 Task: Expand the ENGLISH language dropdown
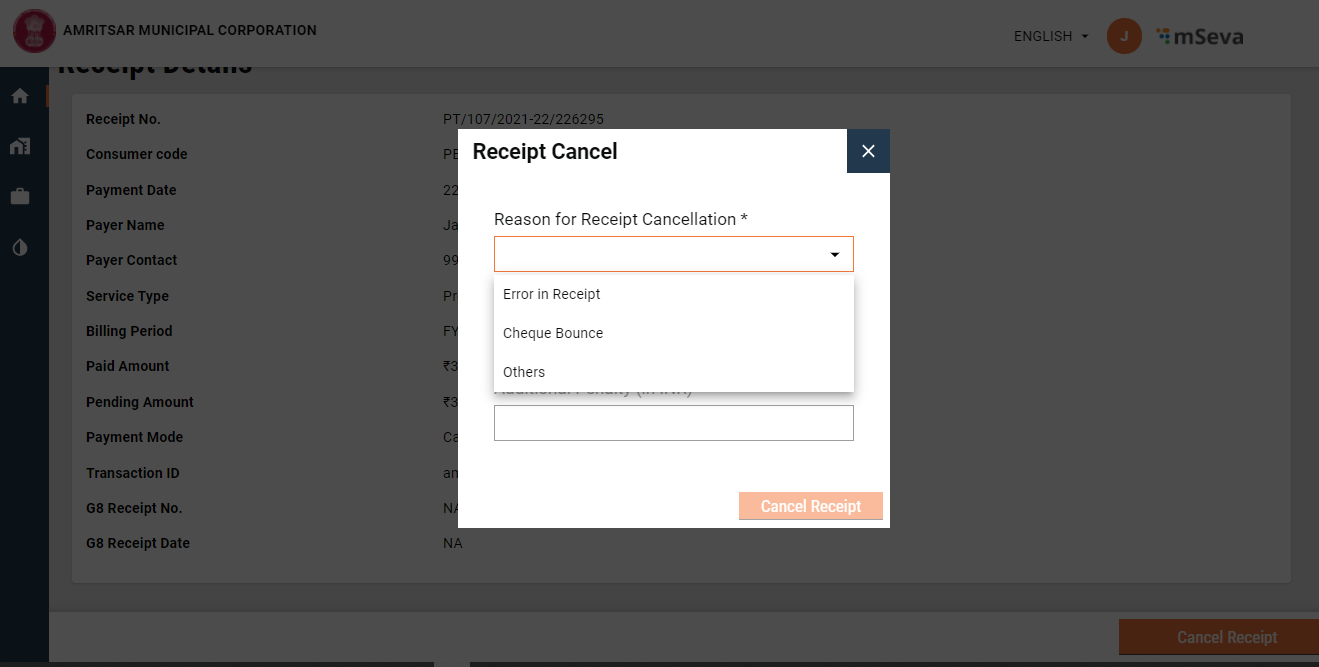click(x=1050, y=37)
